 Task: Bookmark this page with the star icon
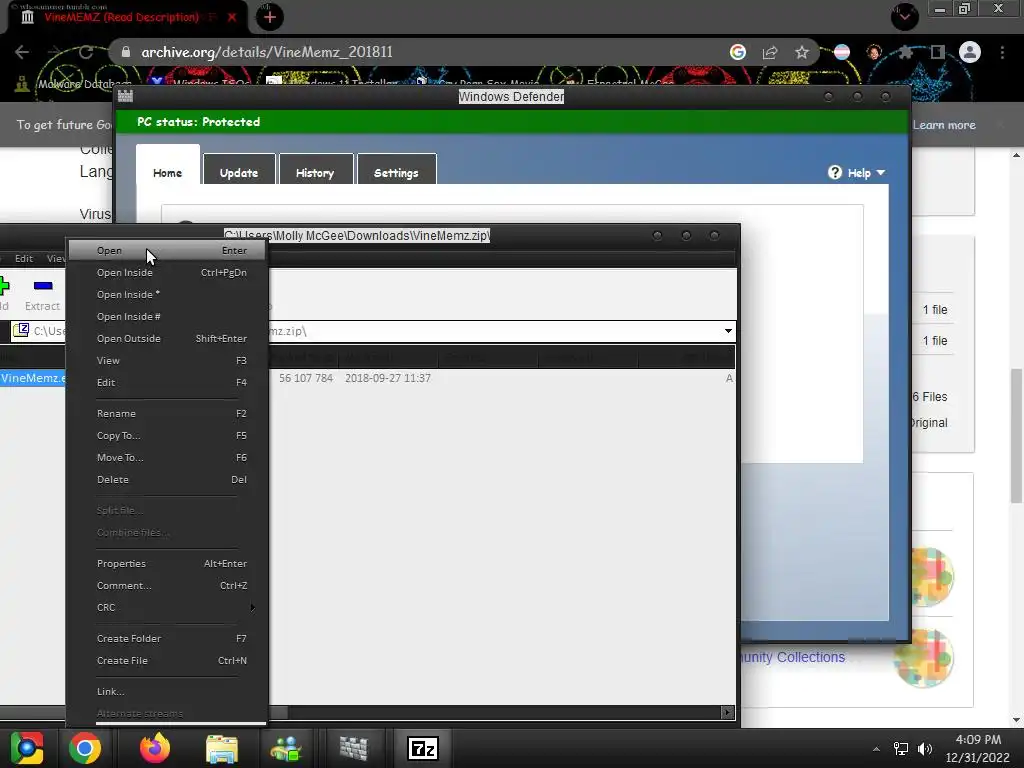pyautogui.click(x=802, y=52)
